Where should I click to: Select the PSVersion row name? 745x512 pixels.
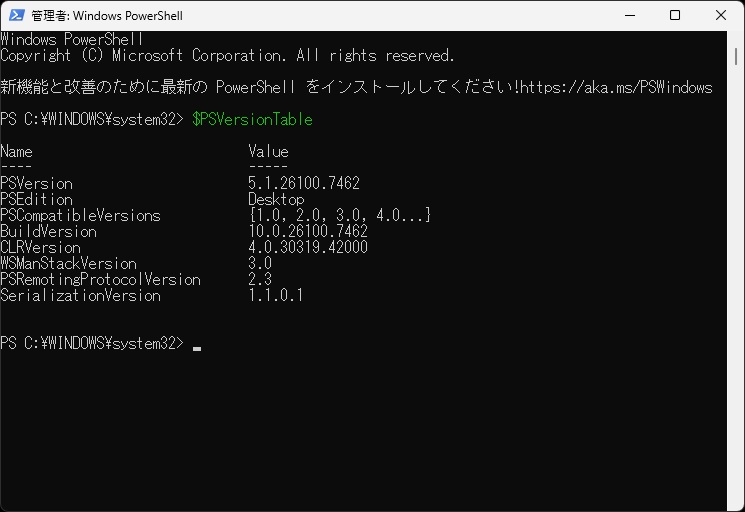point(36,184)
